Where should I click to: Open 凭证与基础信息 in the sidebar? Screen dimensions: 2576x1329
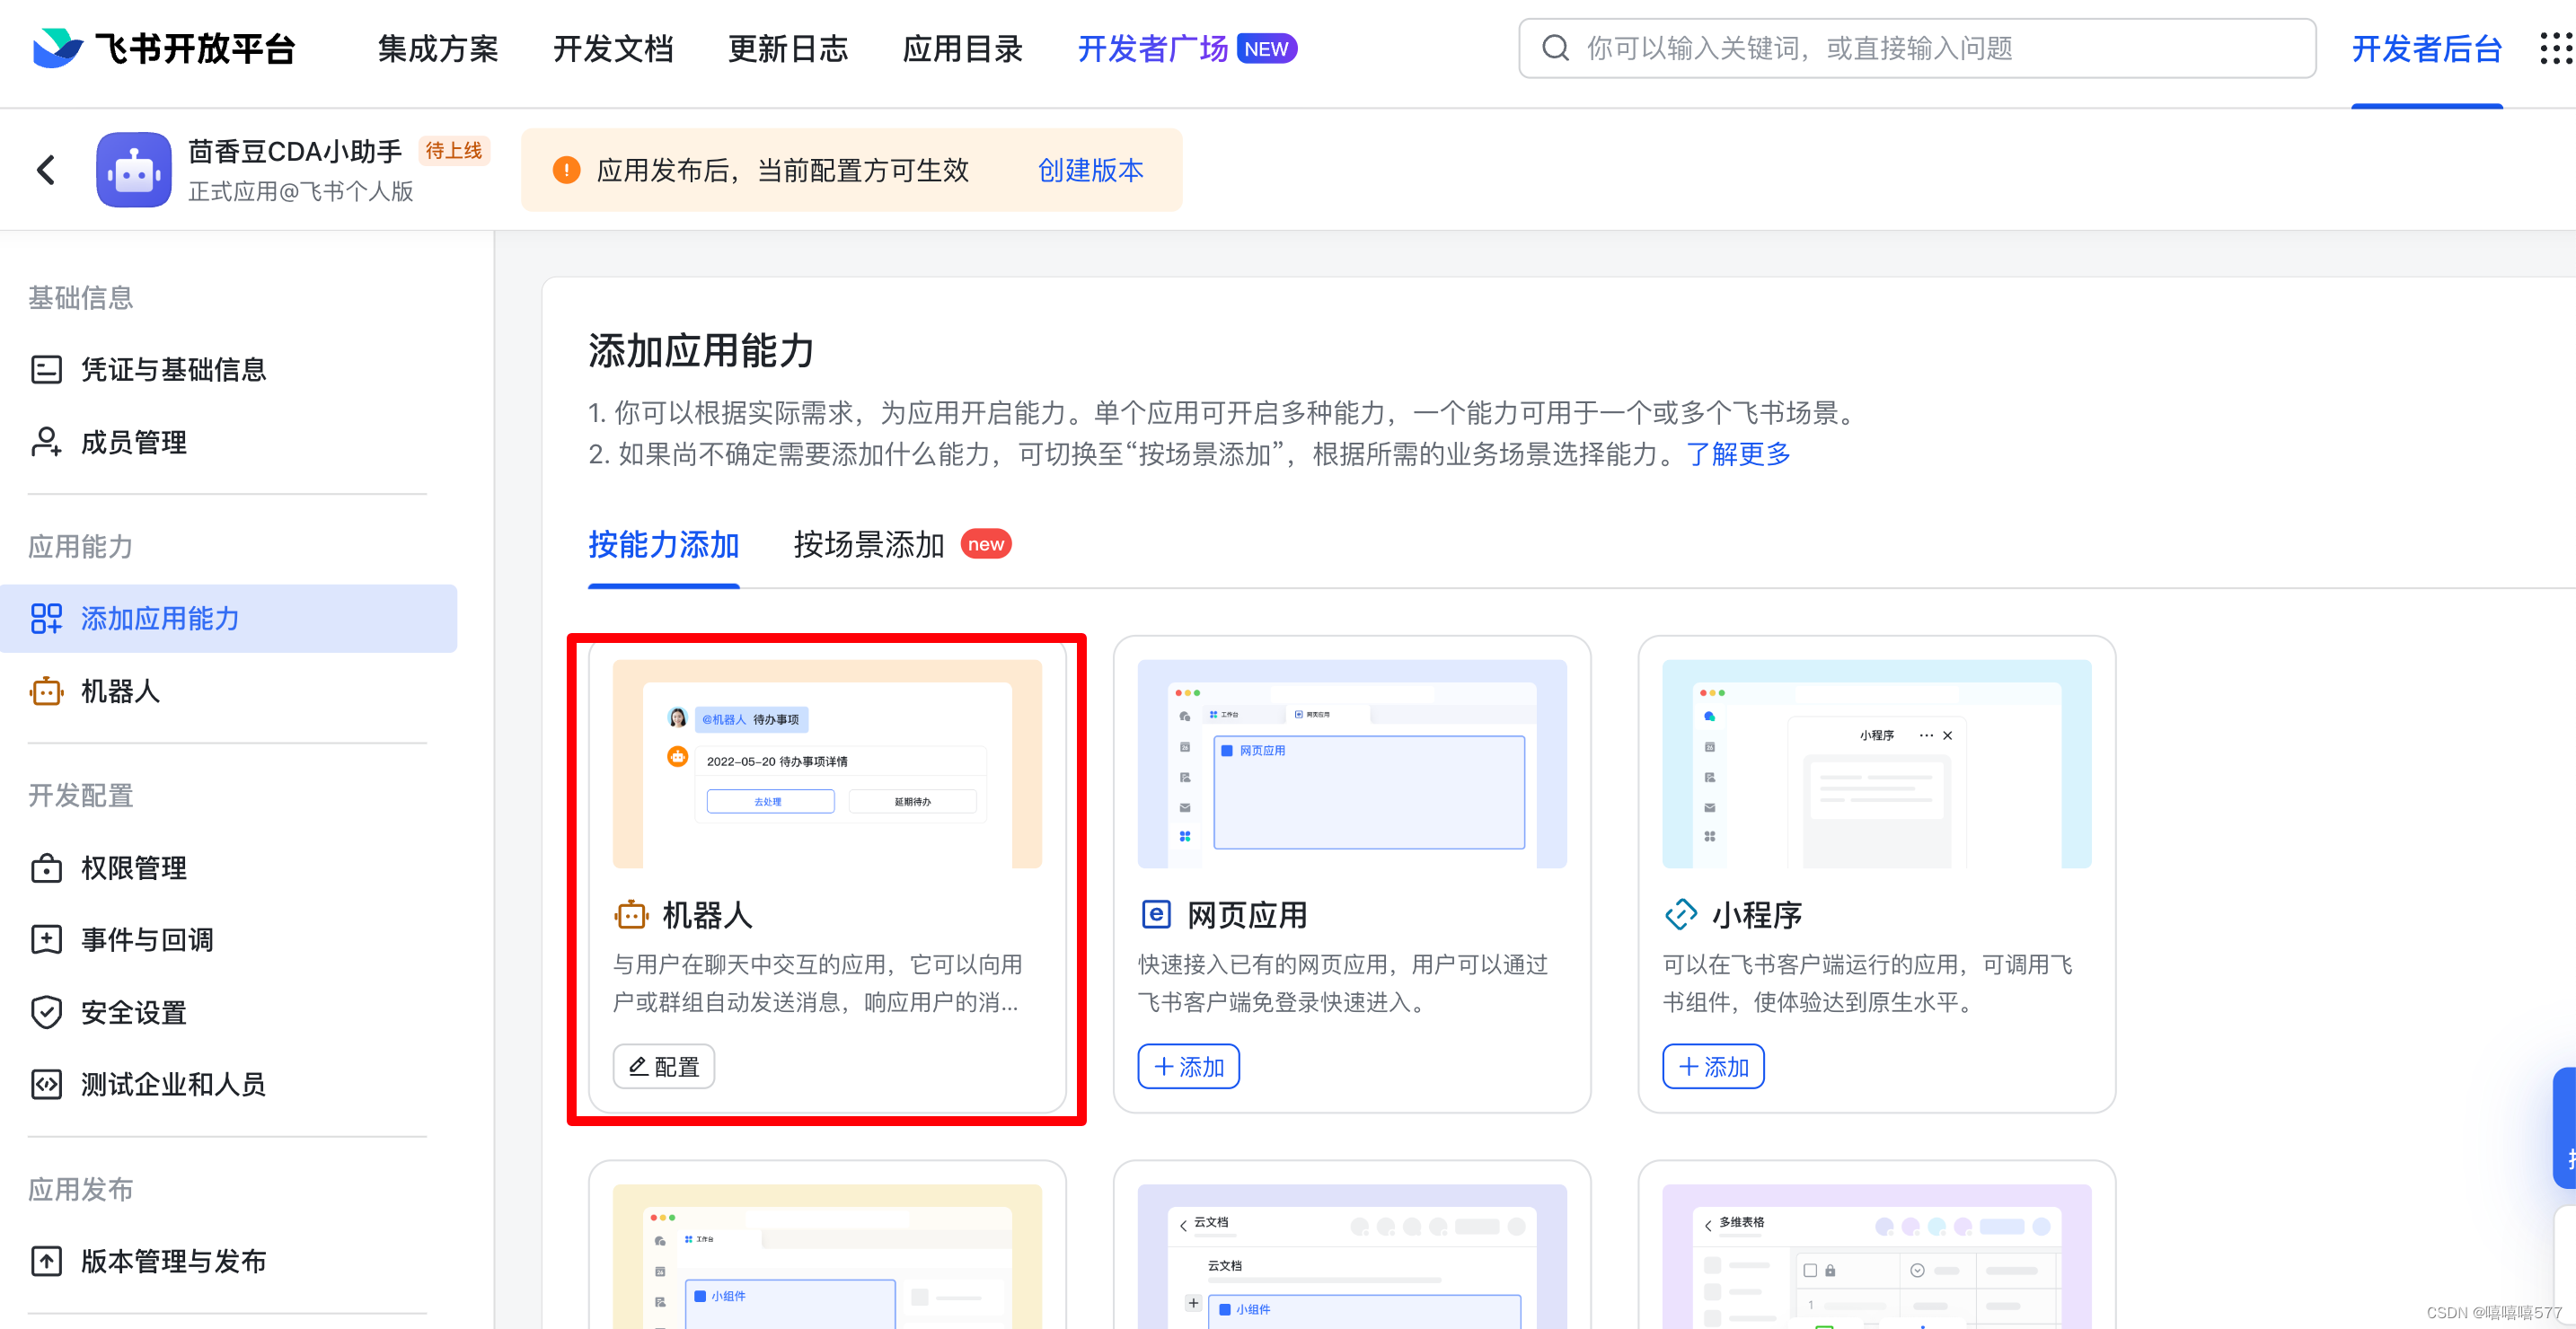point(173,370)
